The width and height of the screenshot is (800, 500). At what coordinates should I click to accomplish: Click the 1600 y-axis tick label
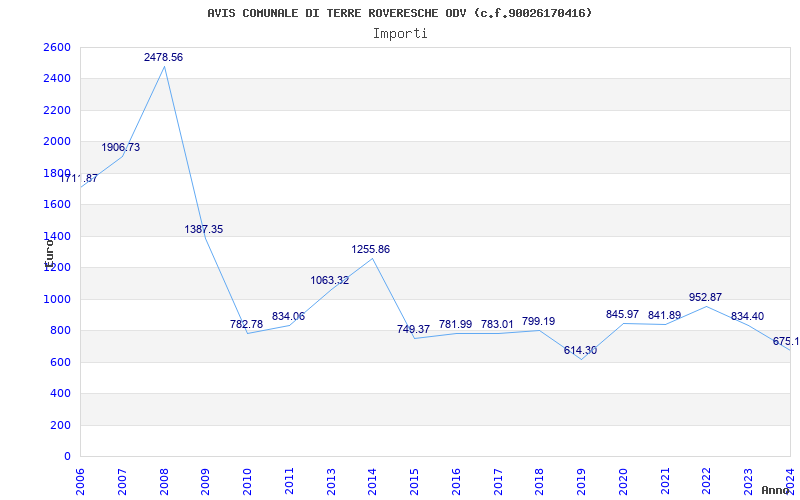[x=57, y=205]
